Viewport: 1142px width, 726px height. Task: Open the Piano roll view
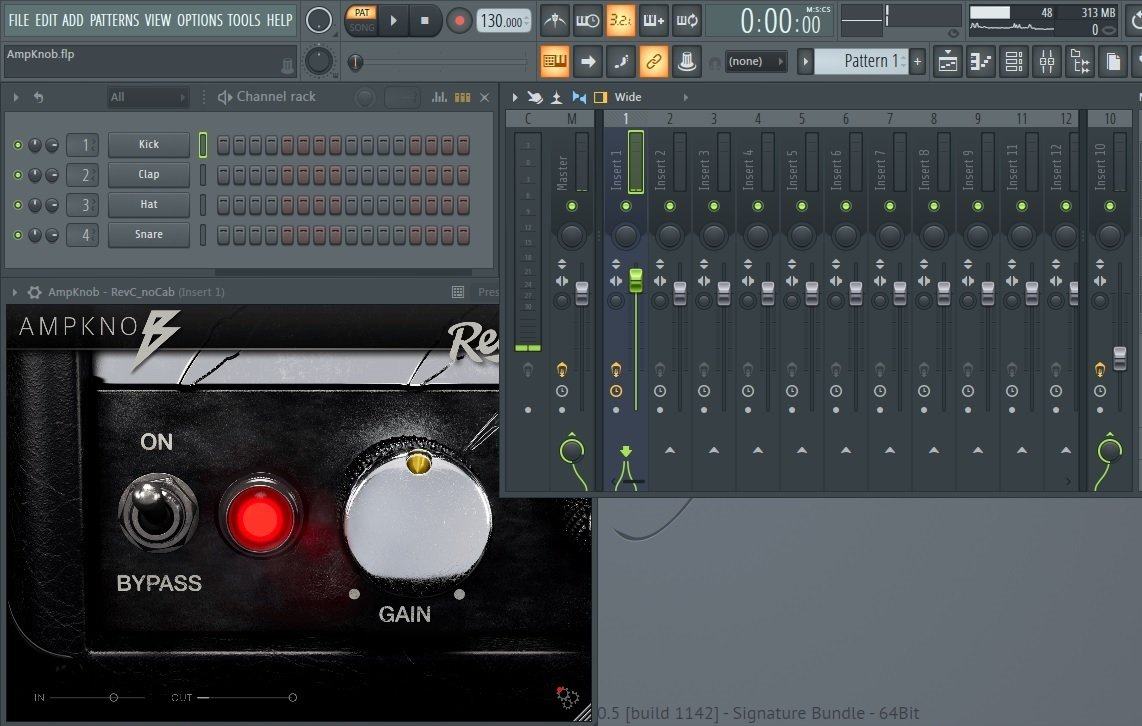(981, 62)
